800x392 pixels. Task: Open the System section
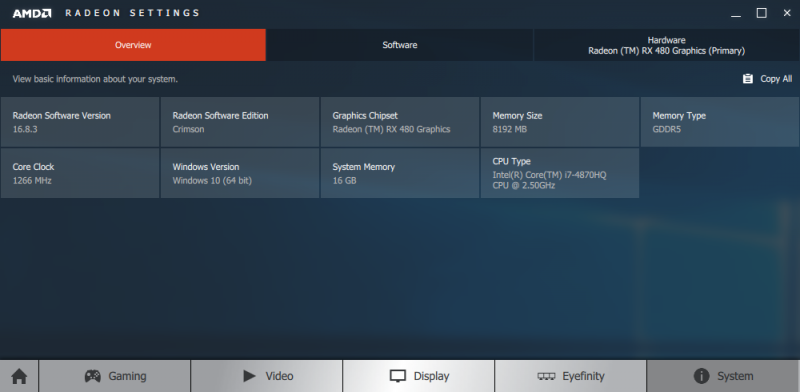pyautogui.click(x=723, y=376)
